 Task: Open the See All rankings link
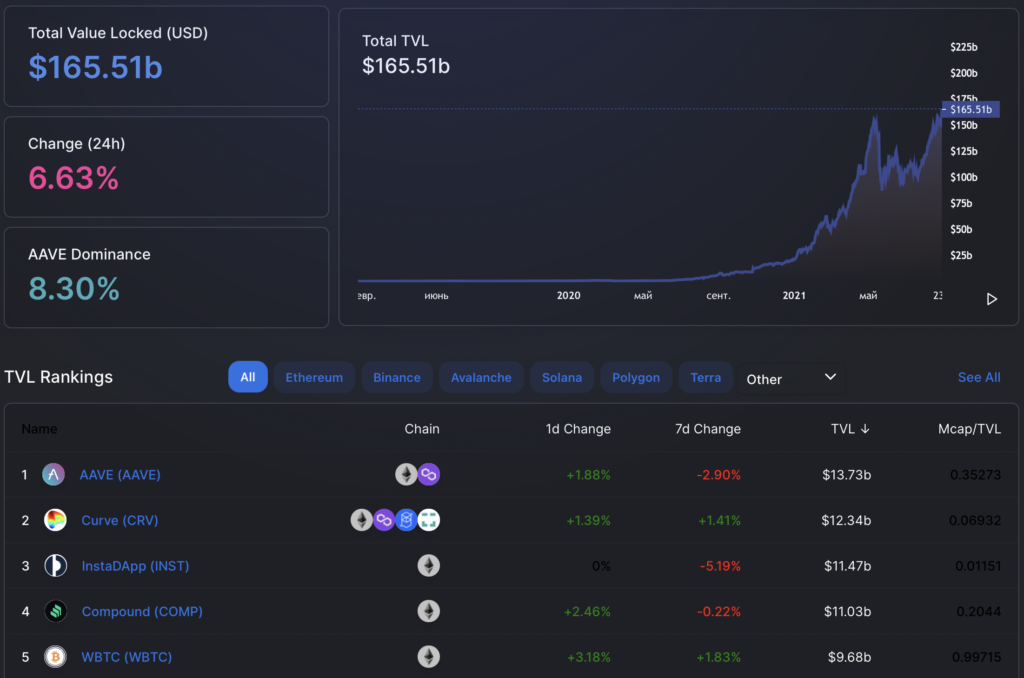click(x=978, y=377)
